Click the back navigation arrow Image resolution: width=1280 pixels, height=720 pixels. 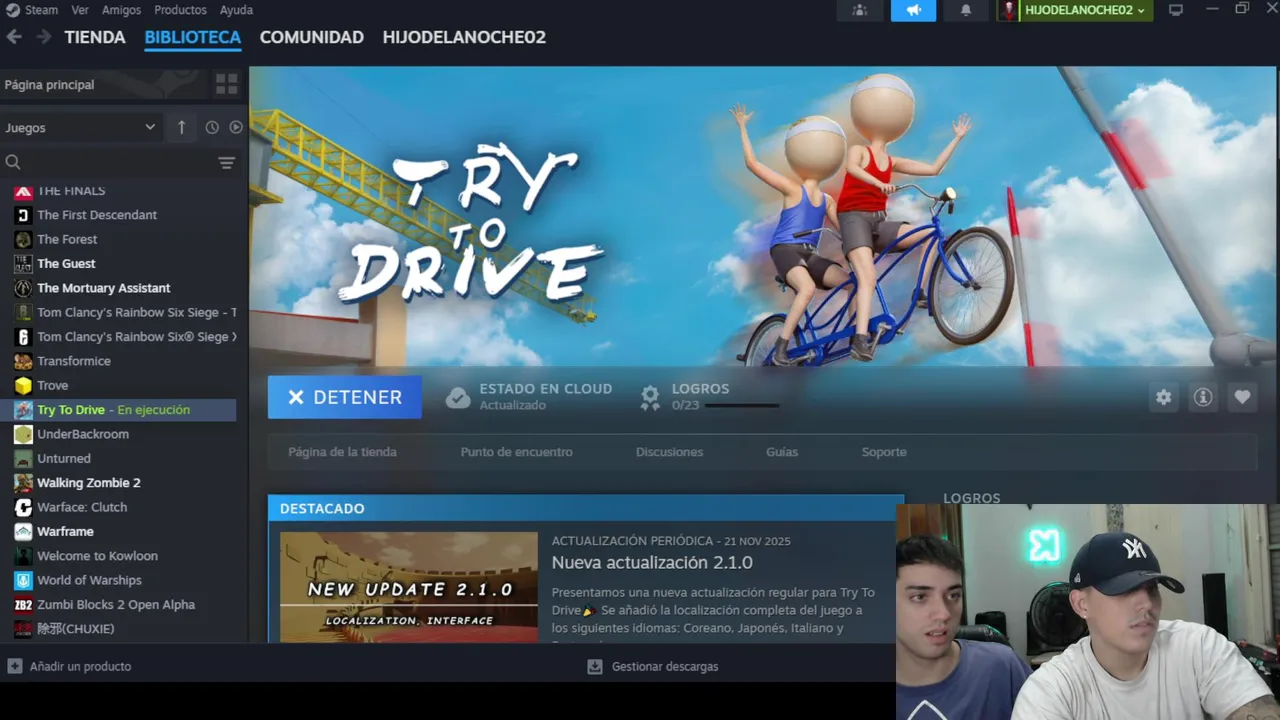14,37
